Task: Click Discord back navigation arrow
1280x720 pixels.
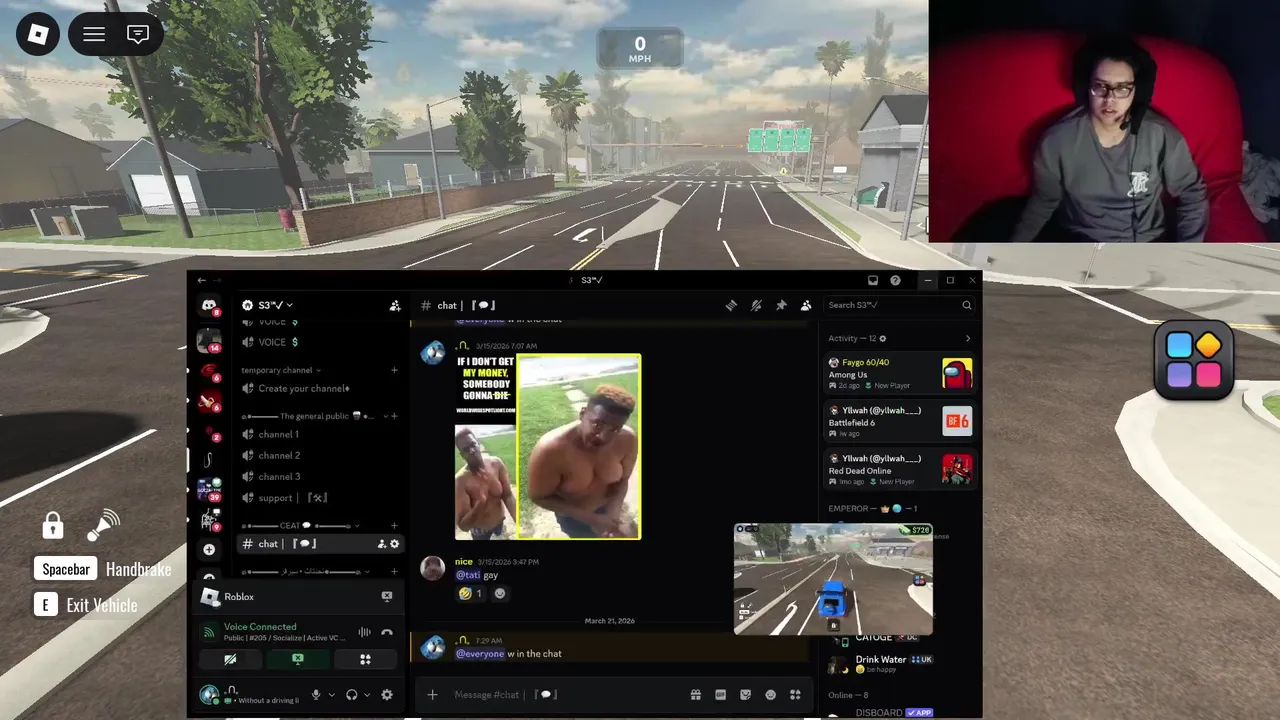Action: tap(201, 280)
